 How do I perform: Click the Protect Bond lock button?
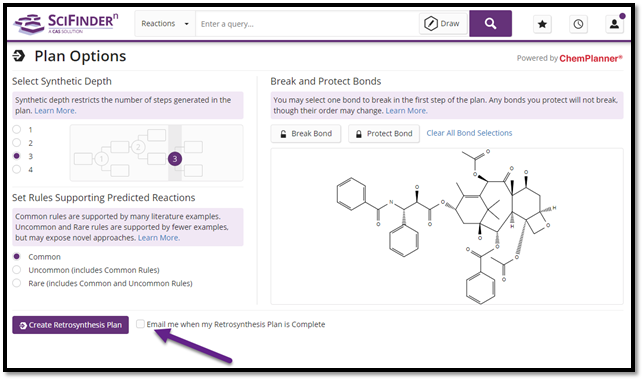coord(384,133)
